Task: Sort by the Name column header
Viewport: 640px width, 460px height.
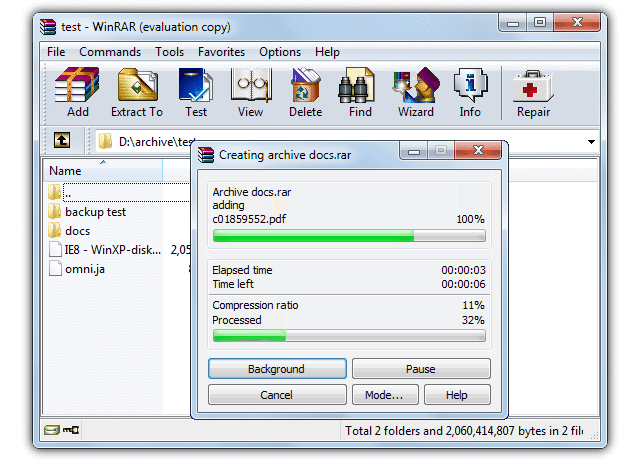Action: click(x=103, y=171)
